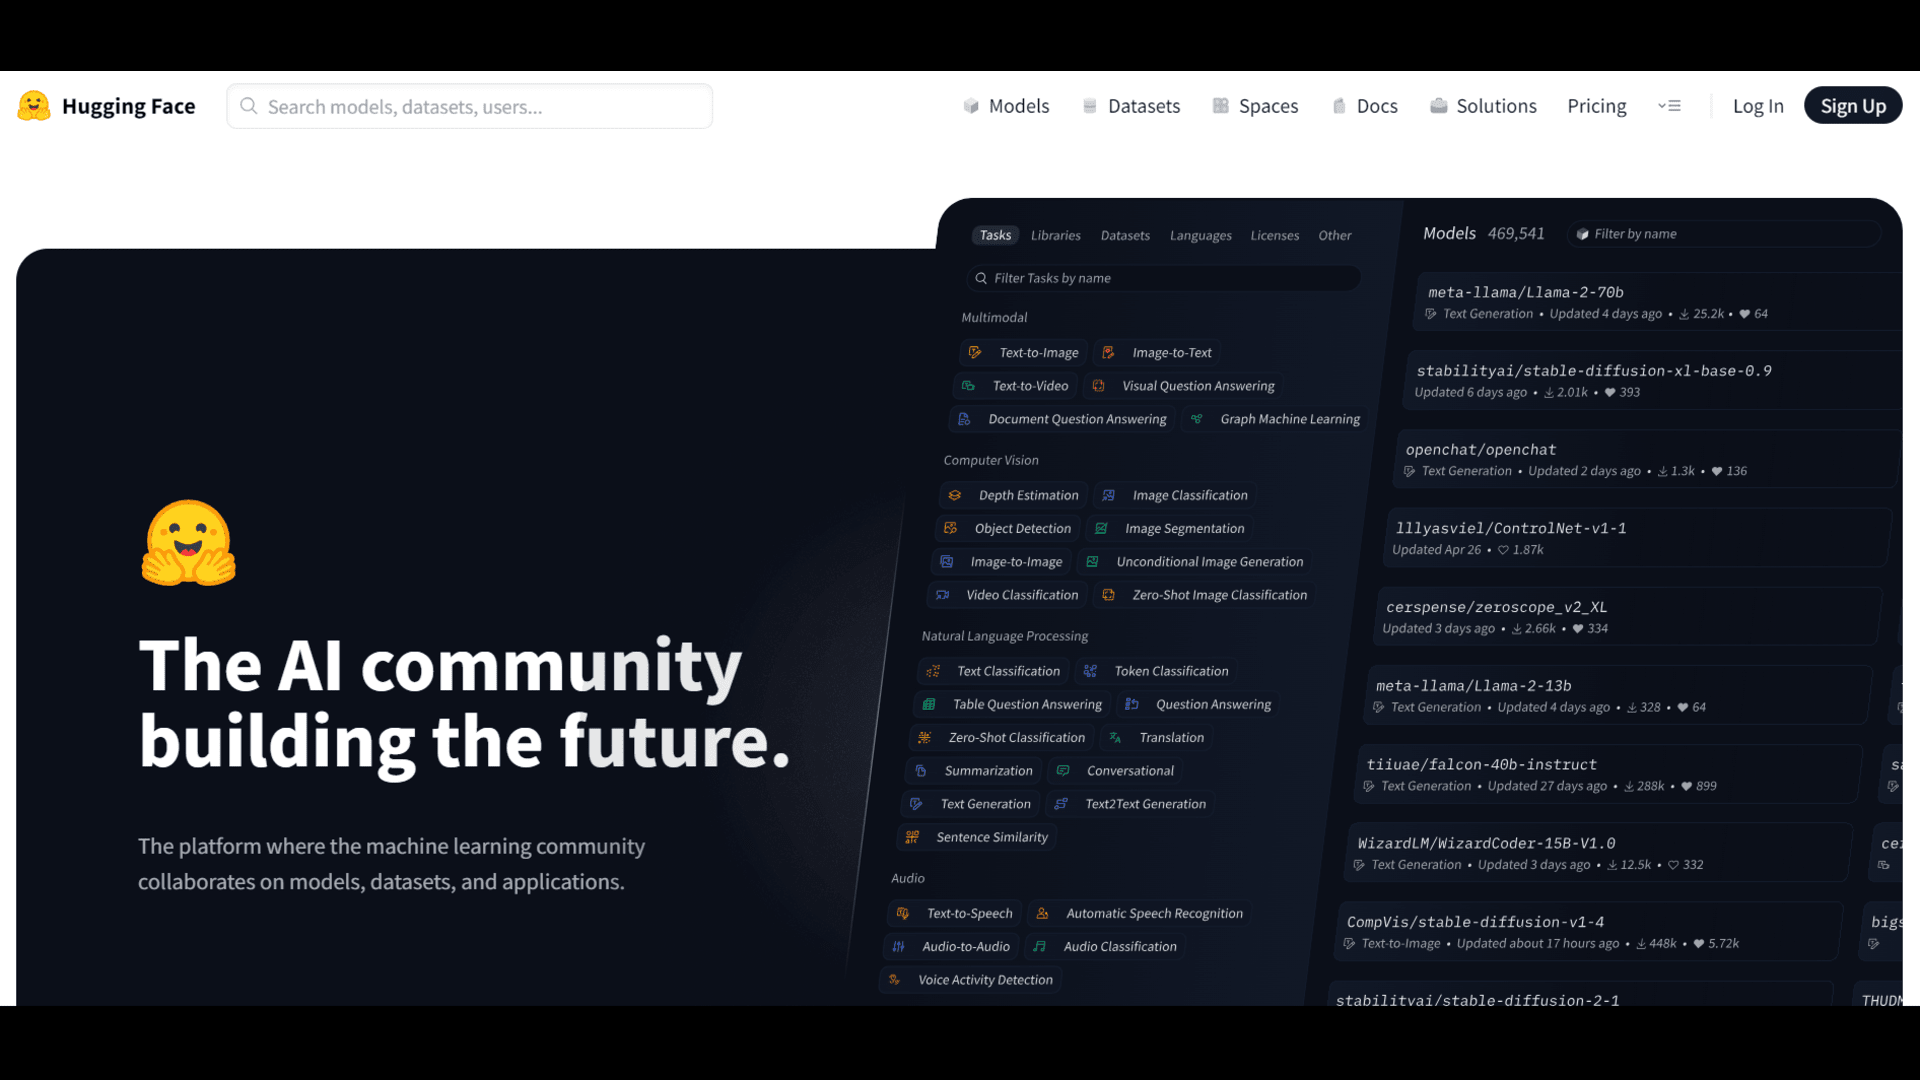Expand the Other filter dropdown

(1335, 235)
